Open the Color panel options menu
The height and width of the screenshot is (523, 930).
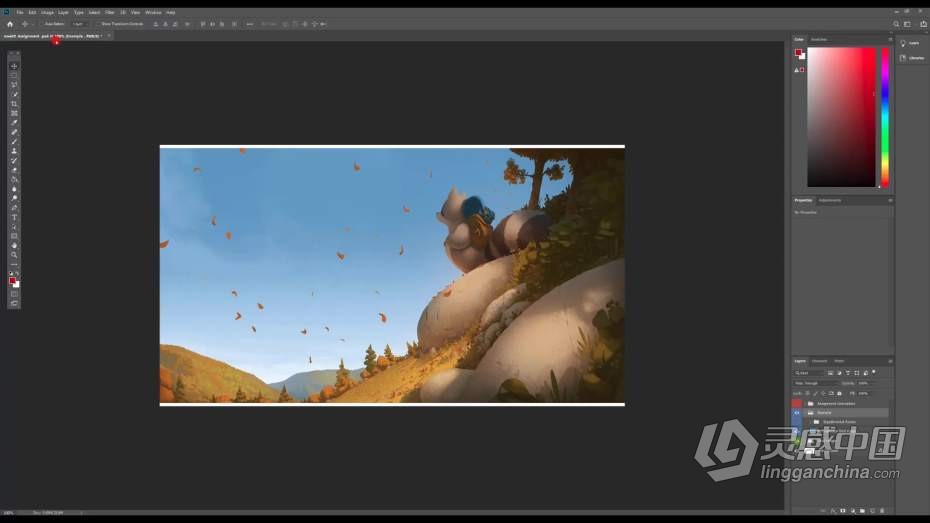pyautogui.click(x=890, y=39)
